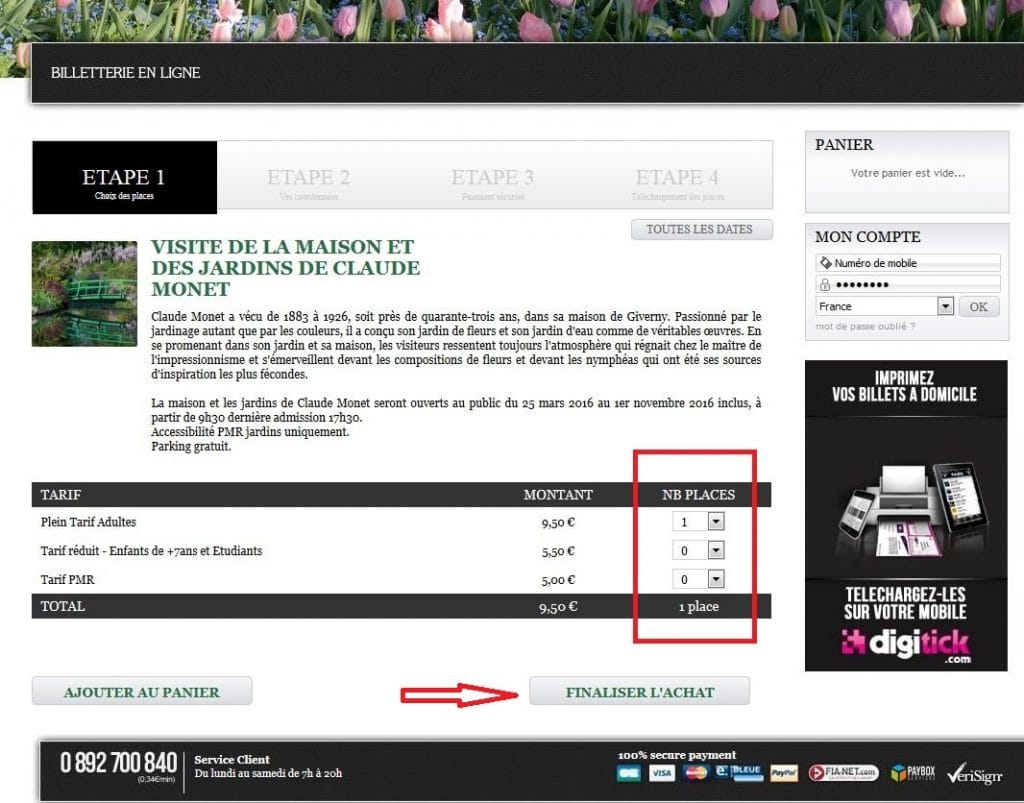Click the BILLETTERIE EN LIGNE header title
The image size is (1024, 803).
(125, 72)
